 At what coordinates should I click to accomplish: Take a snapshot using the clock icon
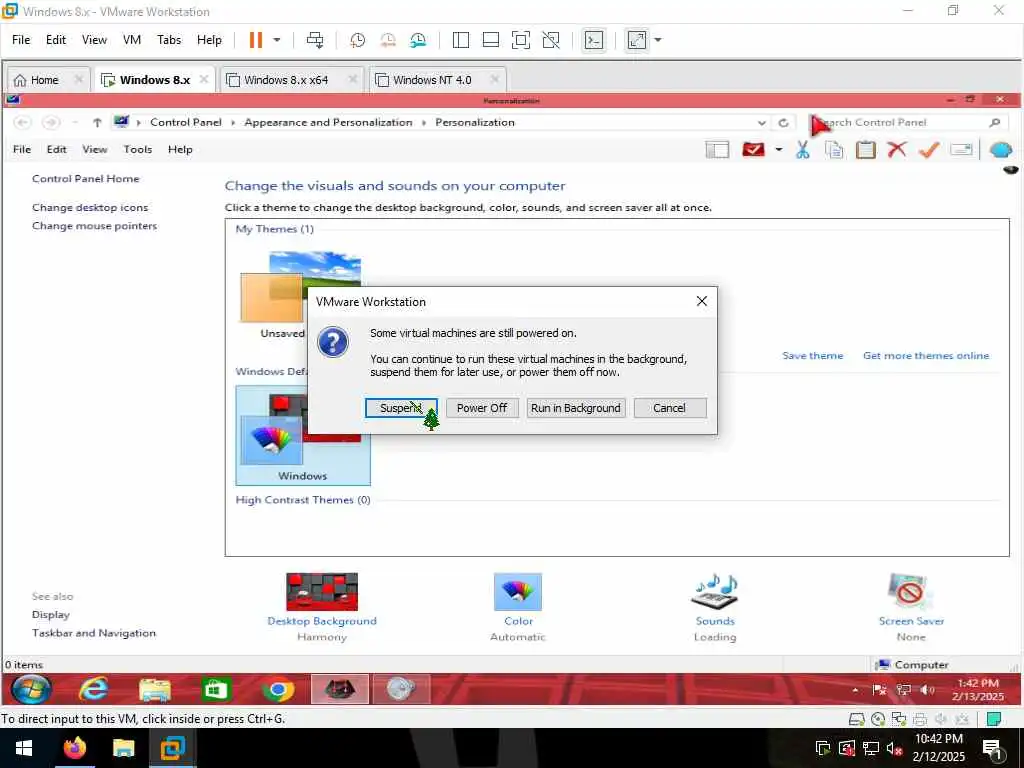(x=357, y=40)
